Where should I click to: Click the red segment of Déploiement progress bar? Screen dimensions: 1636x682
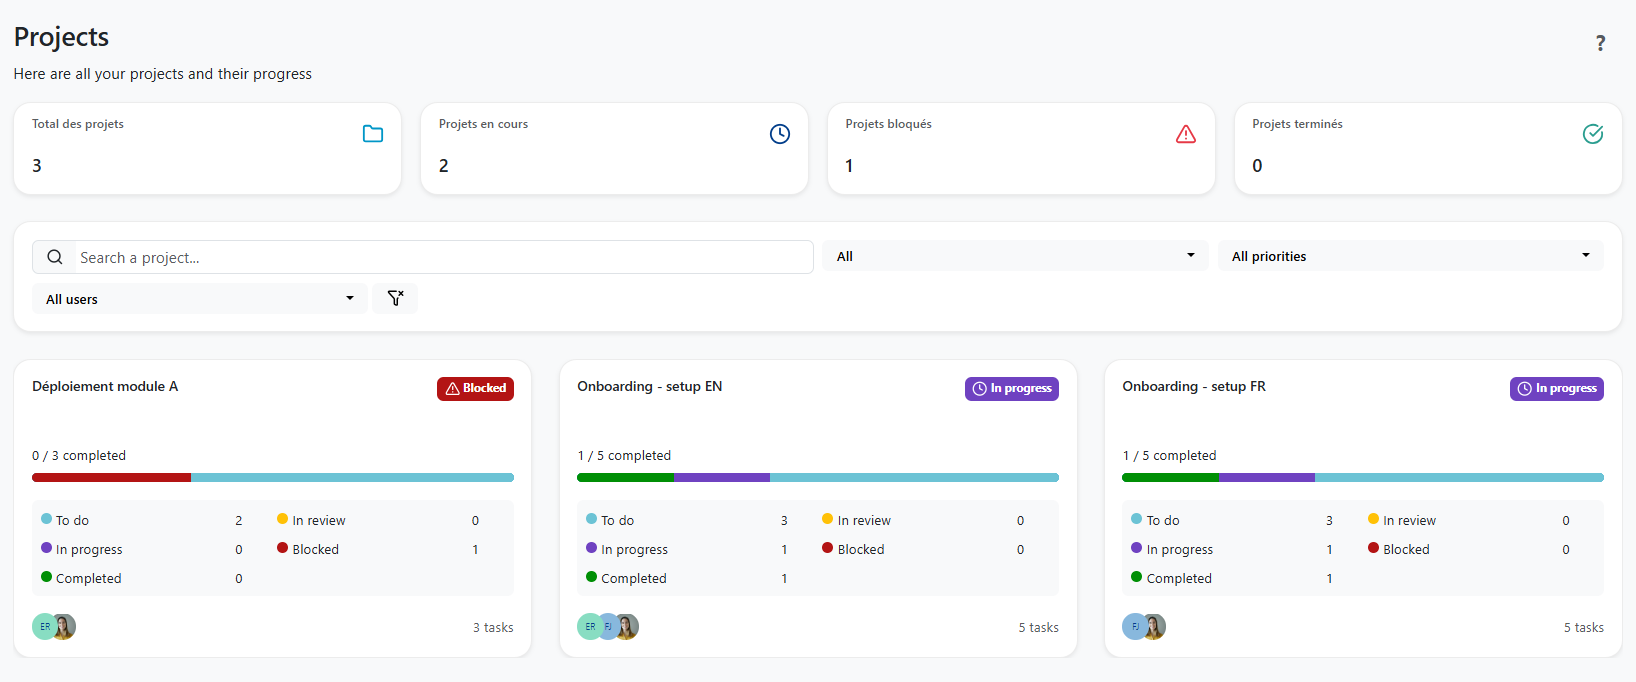pos(111,477)
